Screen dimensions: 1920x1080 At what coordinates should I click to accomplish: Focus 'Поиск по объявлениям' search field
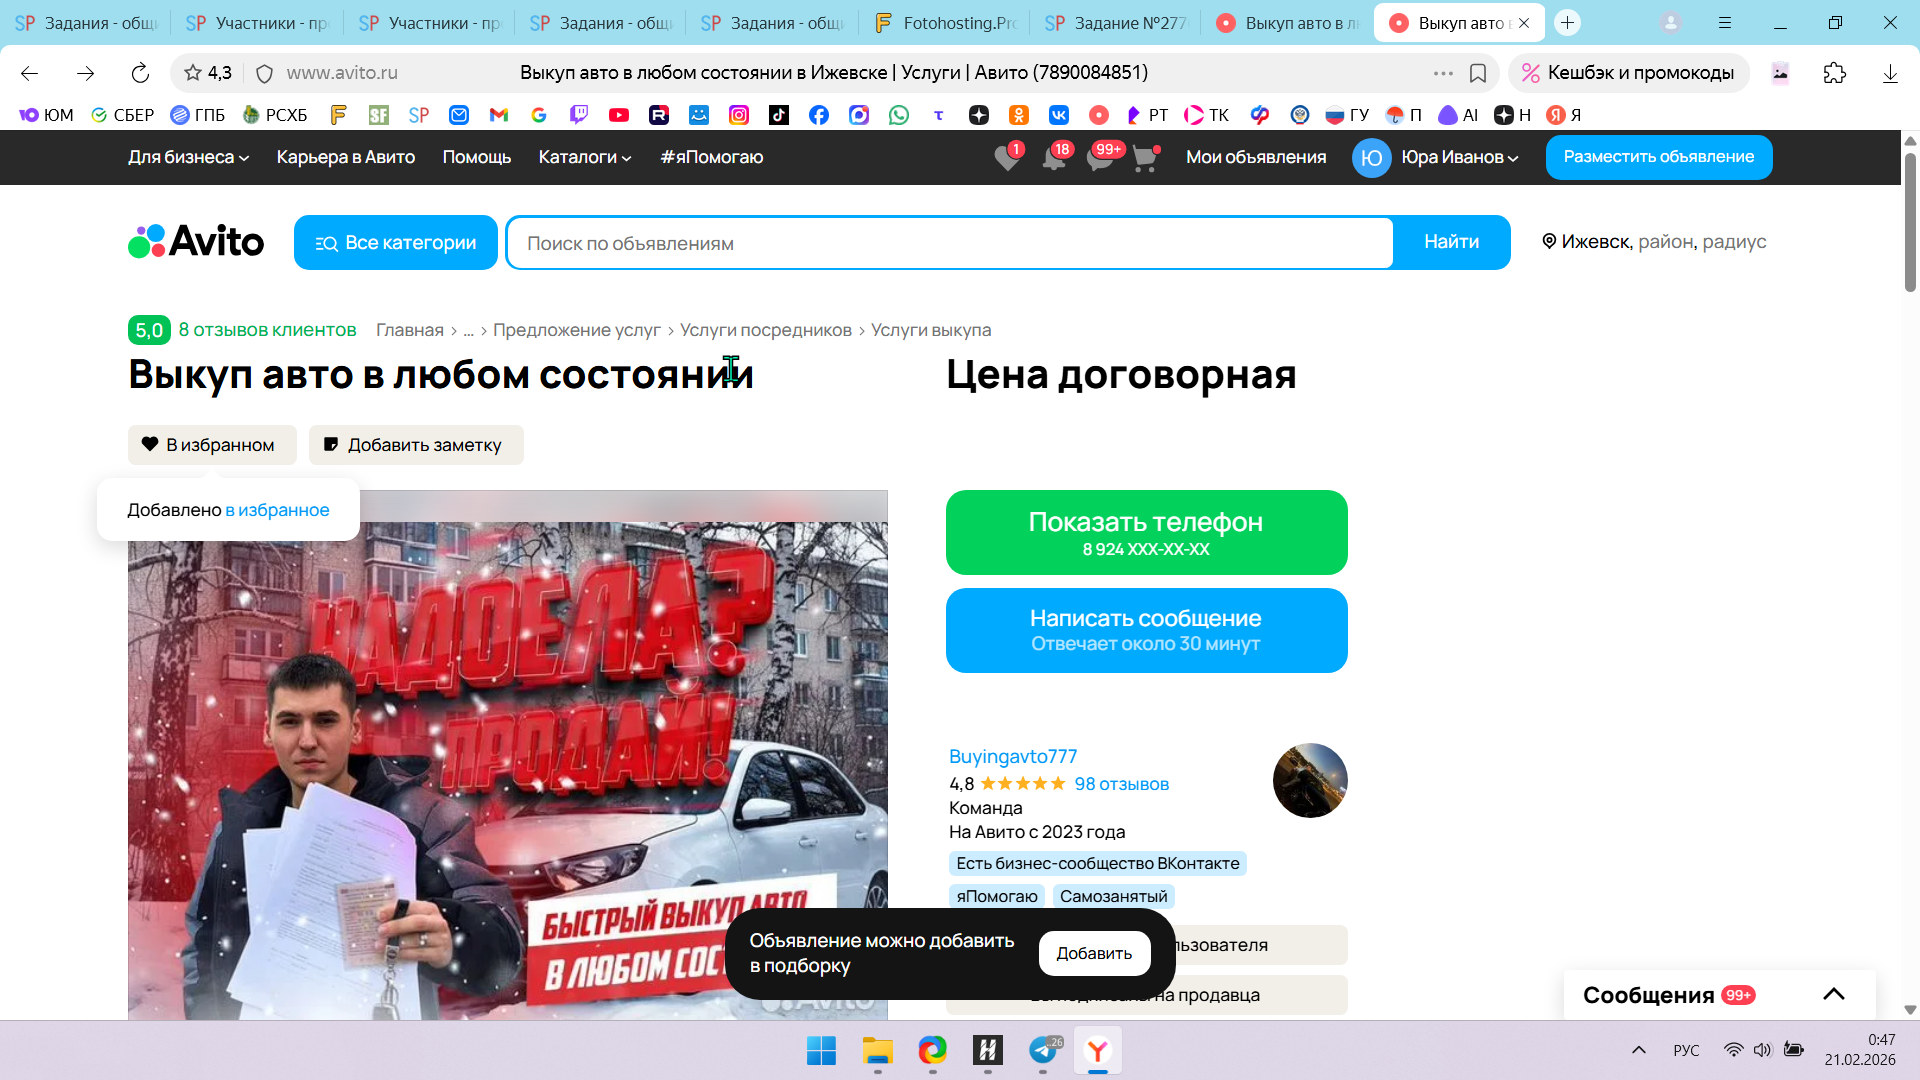coord(950,243)
